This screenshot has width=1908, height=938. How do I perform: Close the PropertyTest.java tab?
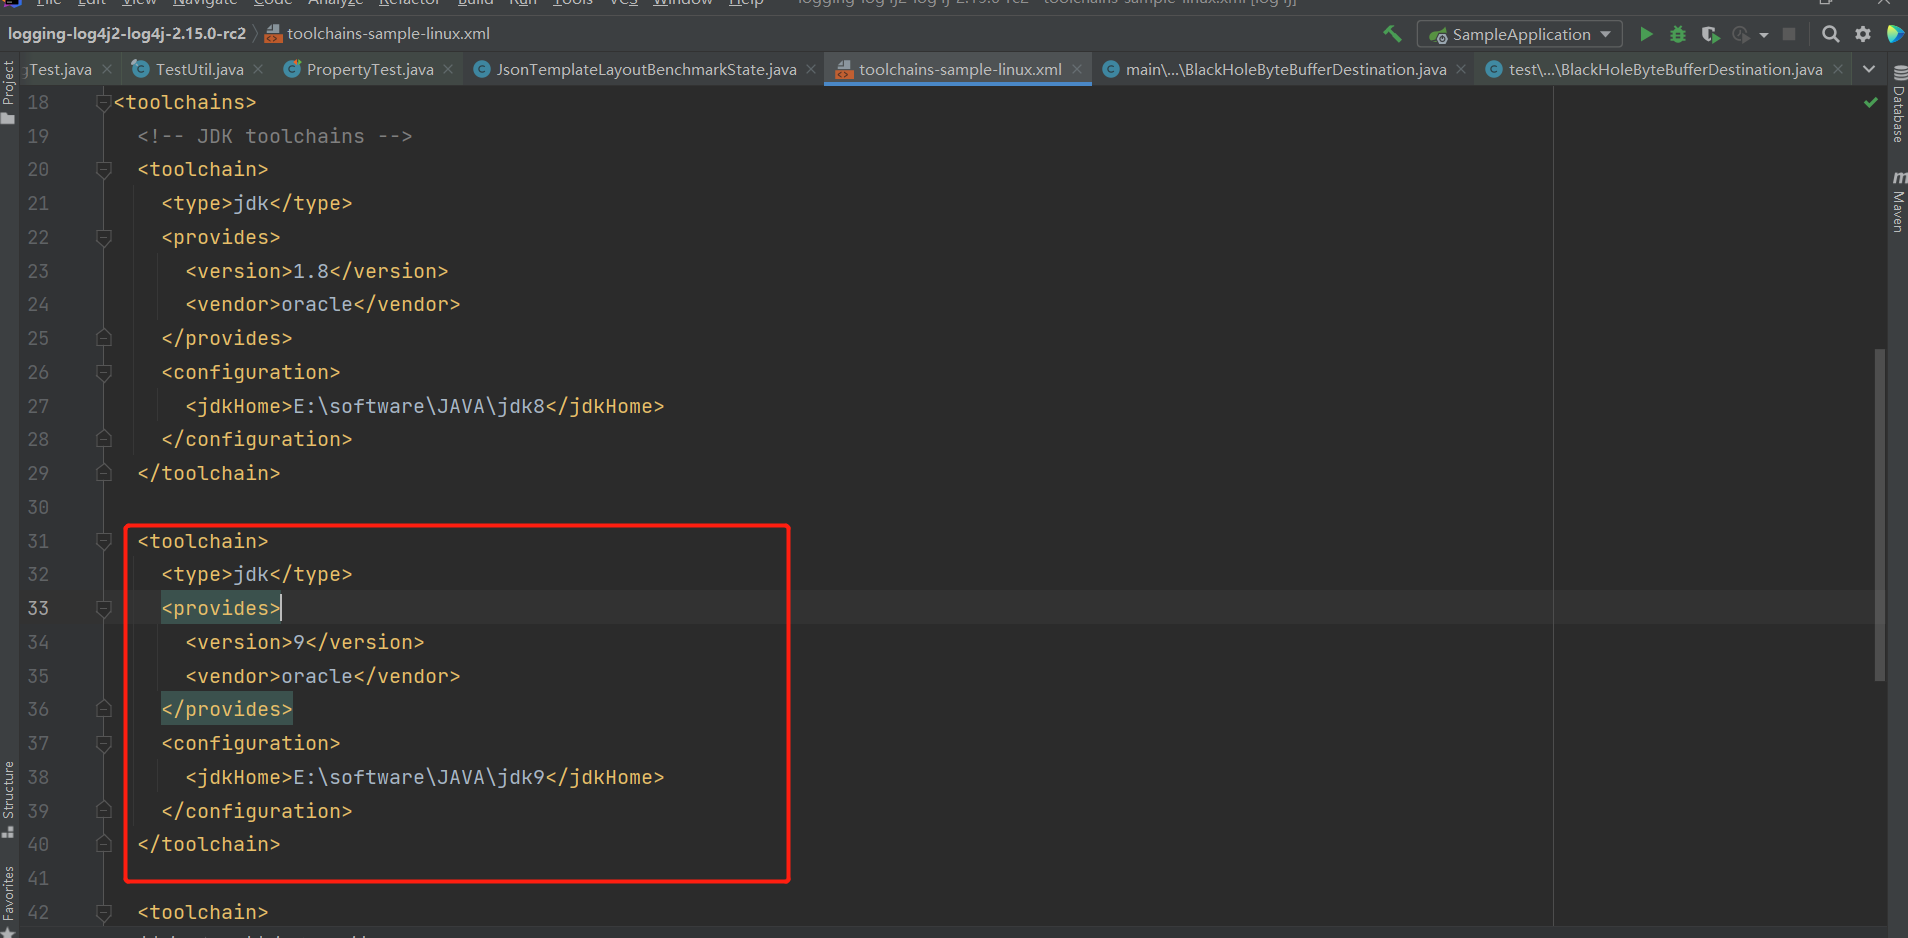pyautogui.click(x=448, y=69)
